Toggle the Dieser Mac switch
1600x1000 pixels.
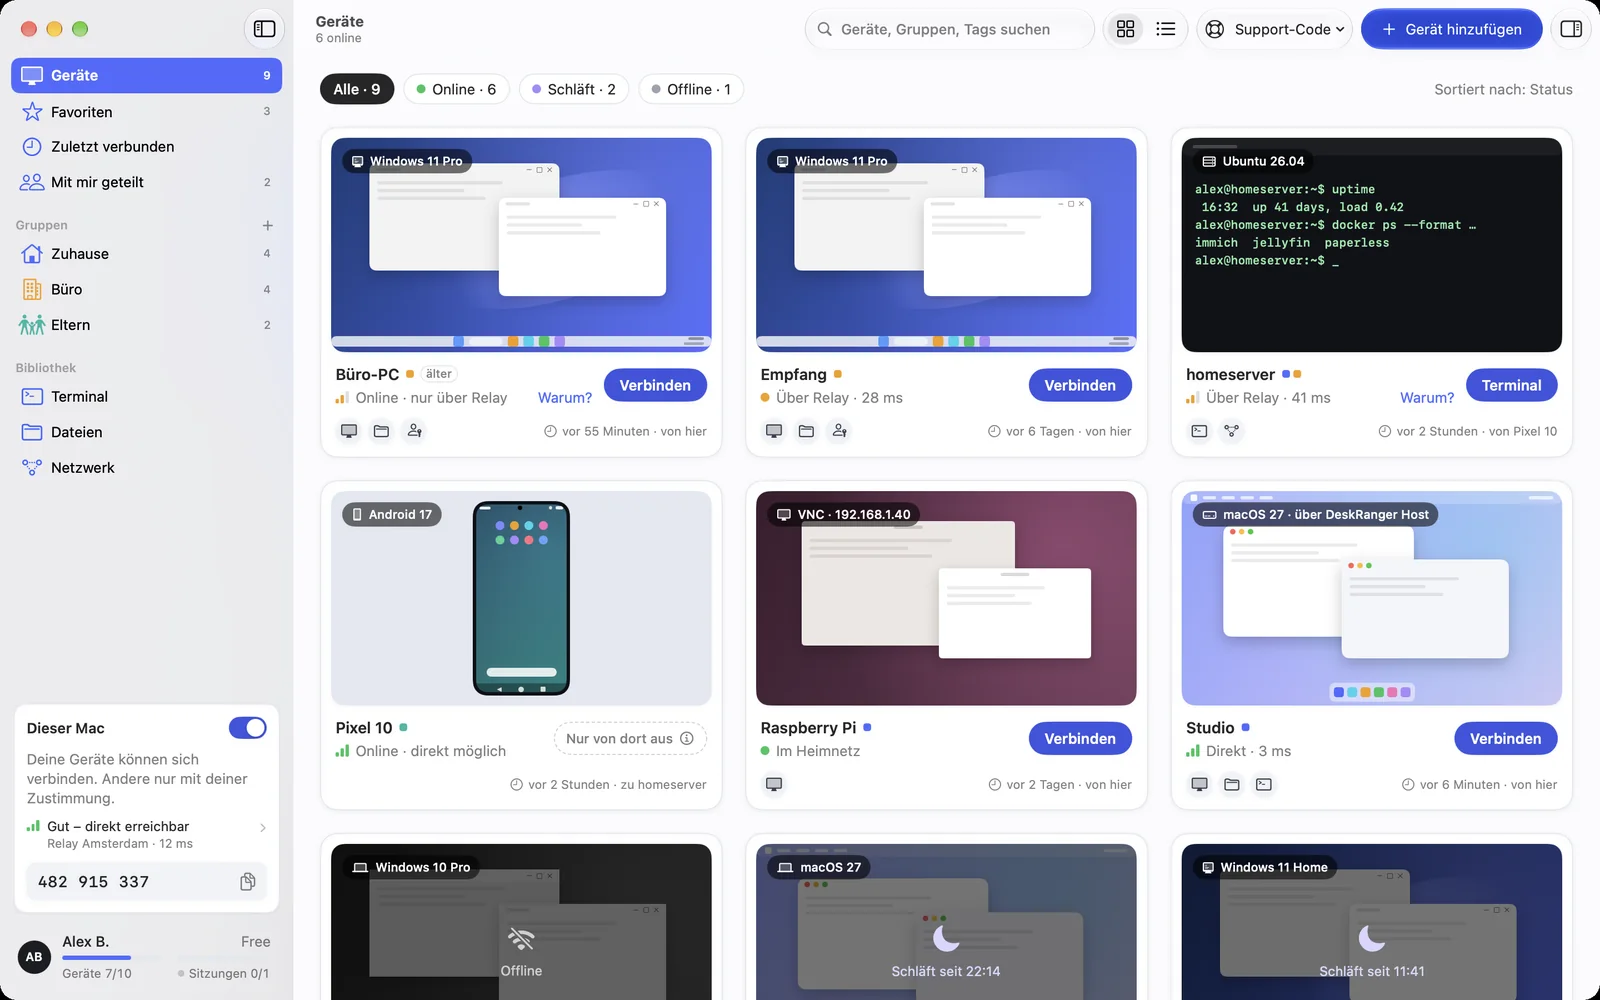click(x=247, y=728)
